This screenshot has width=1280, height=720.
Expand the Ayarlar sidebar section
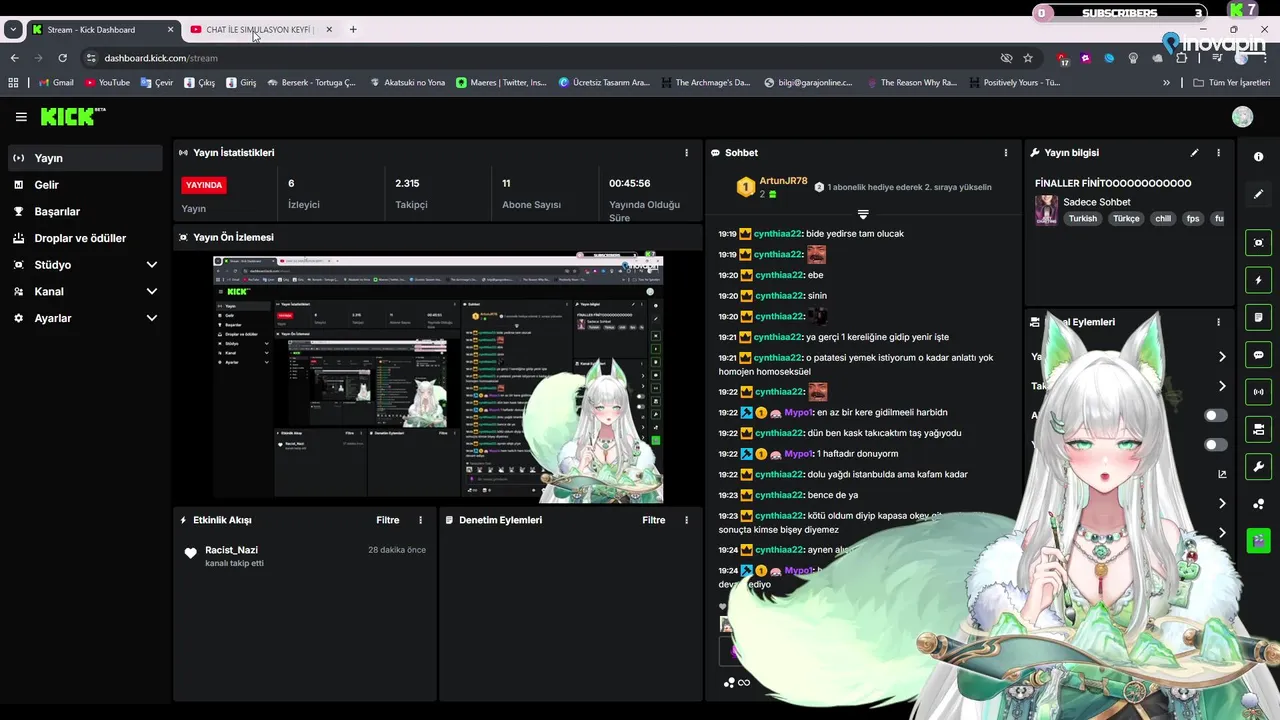pos(85,318)
